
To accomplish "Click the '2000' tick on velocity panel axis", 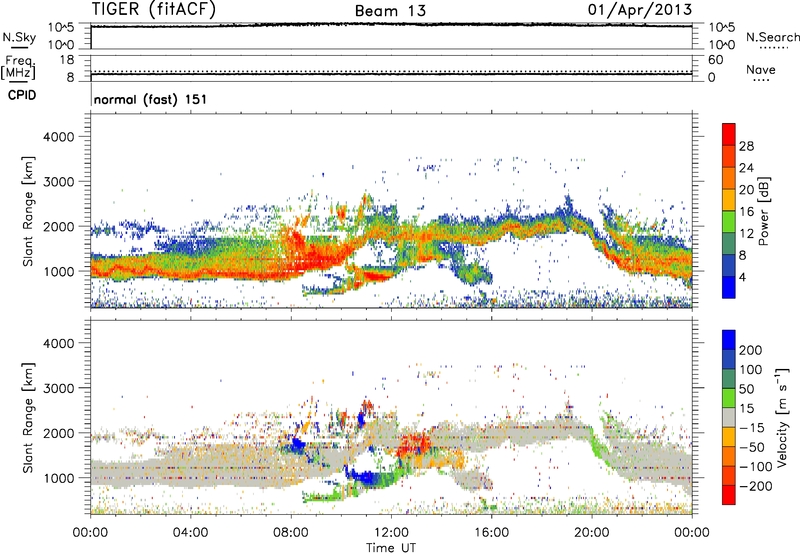I will point(59,433).
